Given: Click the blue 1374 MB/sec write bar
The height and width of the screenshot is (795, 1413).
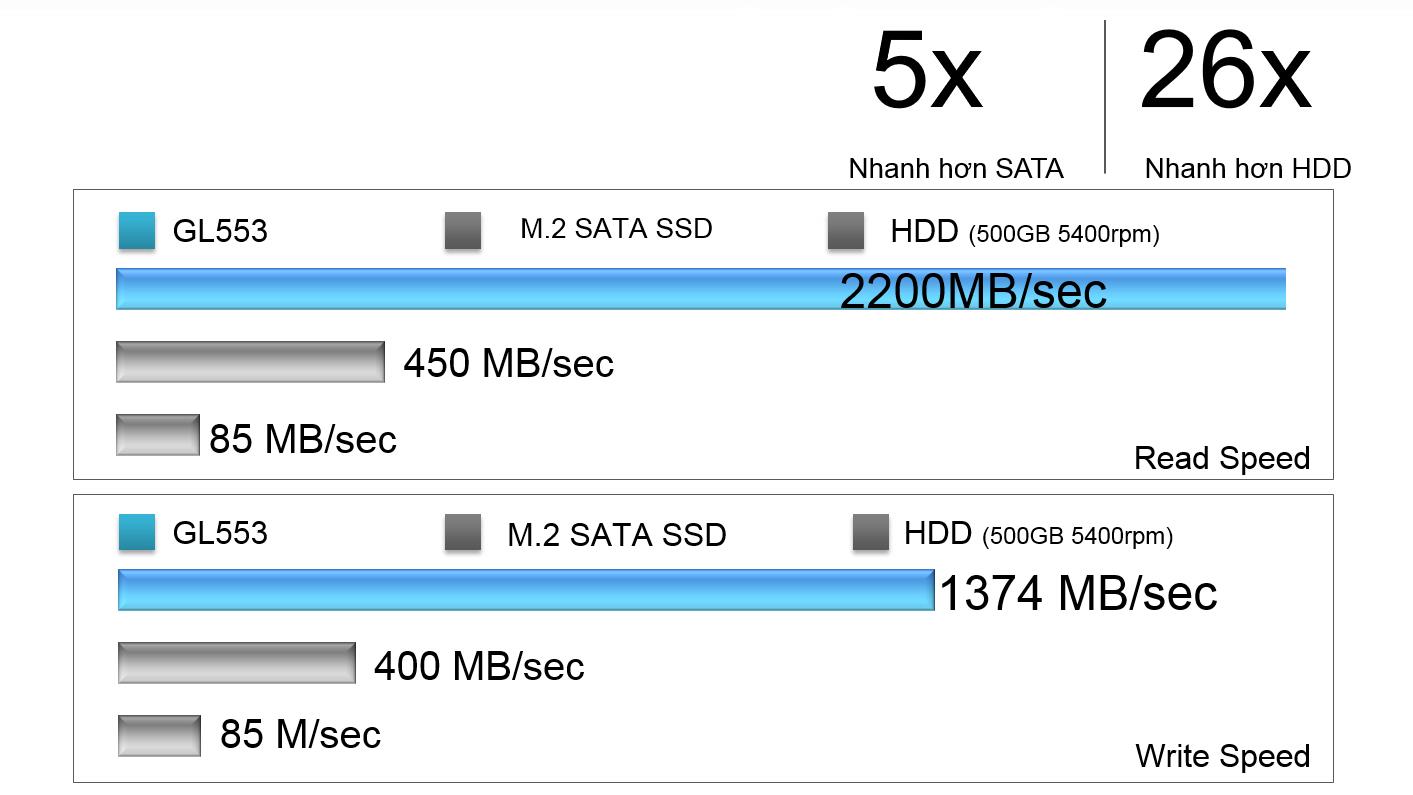Looking at the screenshot, I should coord(526,590).
